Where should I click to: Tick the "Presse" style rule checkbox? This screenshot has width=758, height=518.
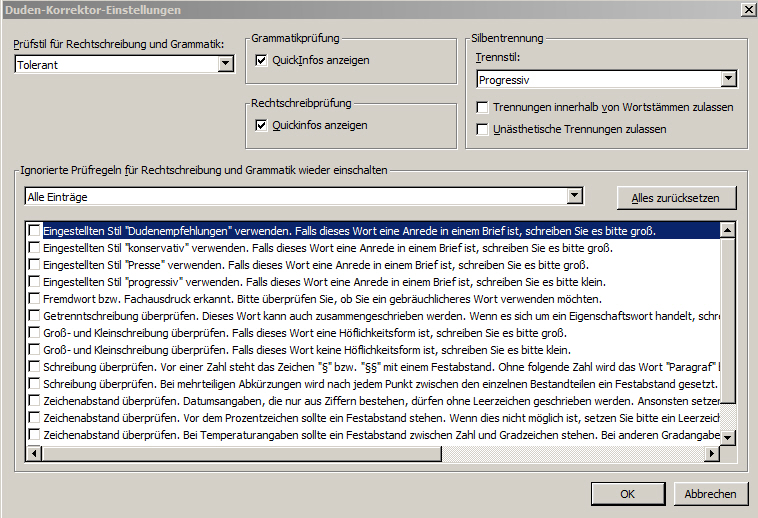tap(35, 265)
